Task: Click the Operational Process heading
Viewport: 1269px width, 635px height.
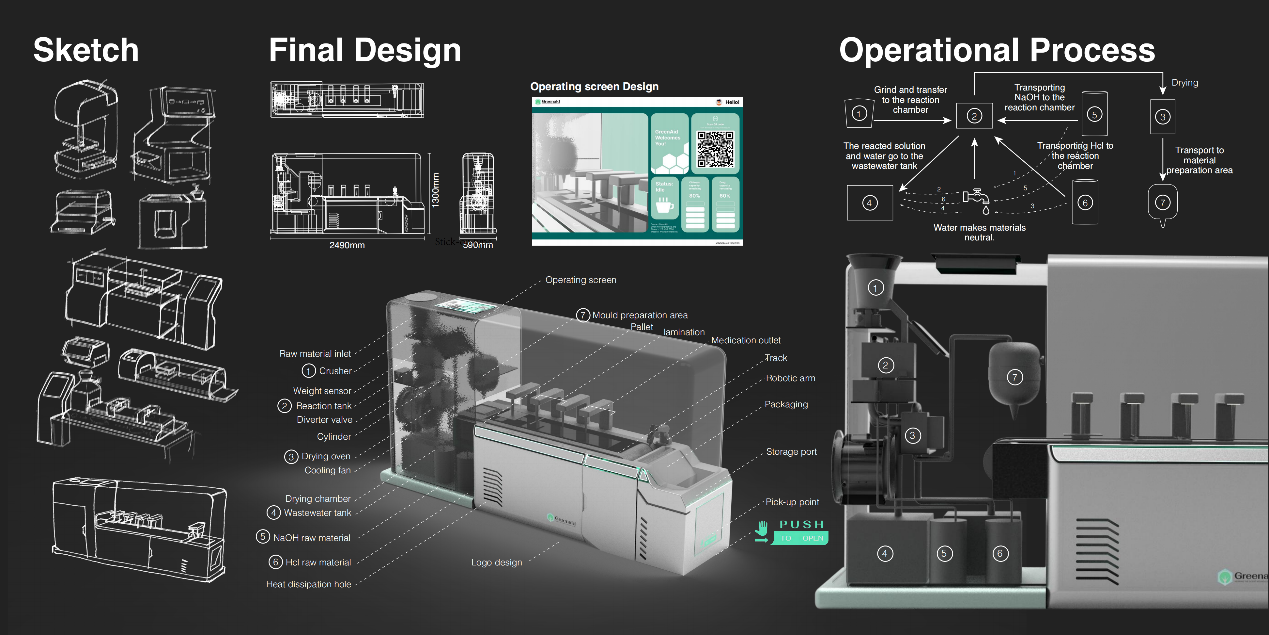Action: tap(996, 50)
